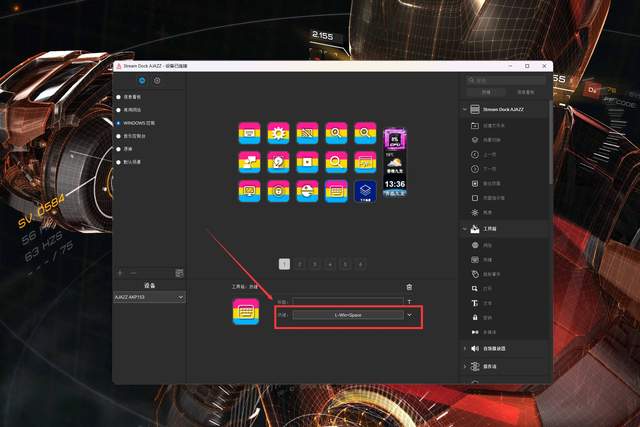640x427 pixels.
Task: Go to page 5 of the key layout
Action: 345,265
